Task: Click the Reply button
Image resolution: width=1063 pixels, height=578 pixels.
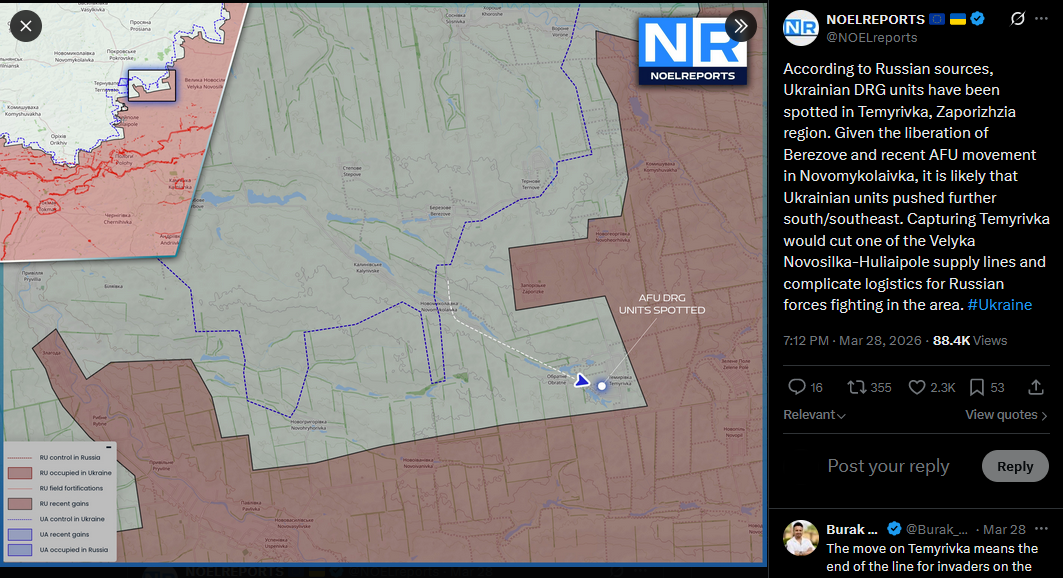Action: click(1015, 466)
